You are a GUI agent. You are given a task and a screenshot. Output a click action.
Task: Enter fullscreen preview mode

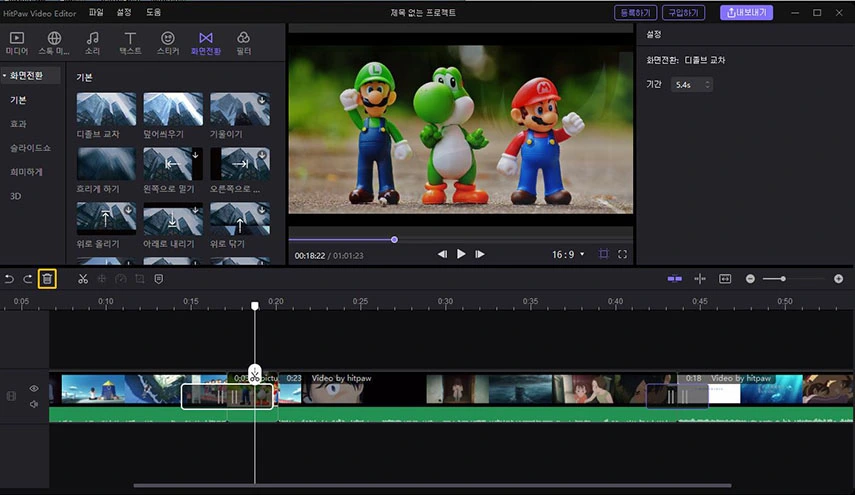click(622, 254)
